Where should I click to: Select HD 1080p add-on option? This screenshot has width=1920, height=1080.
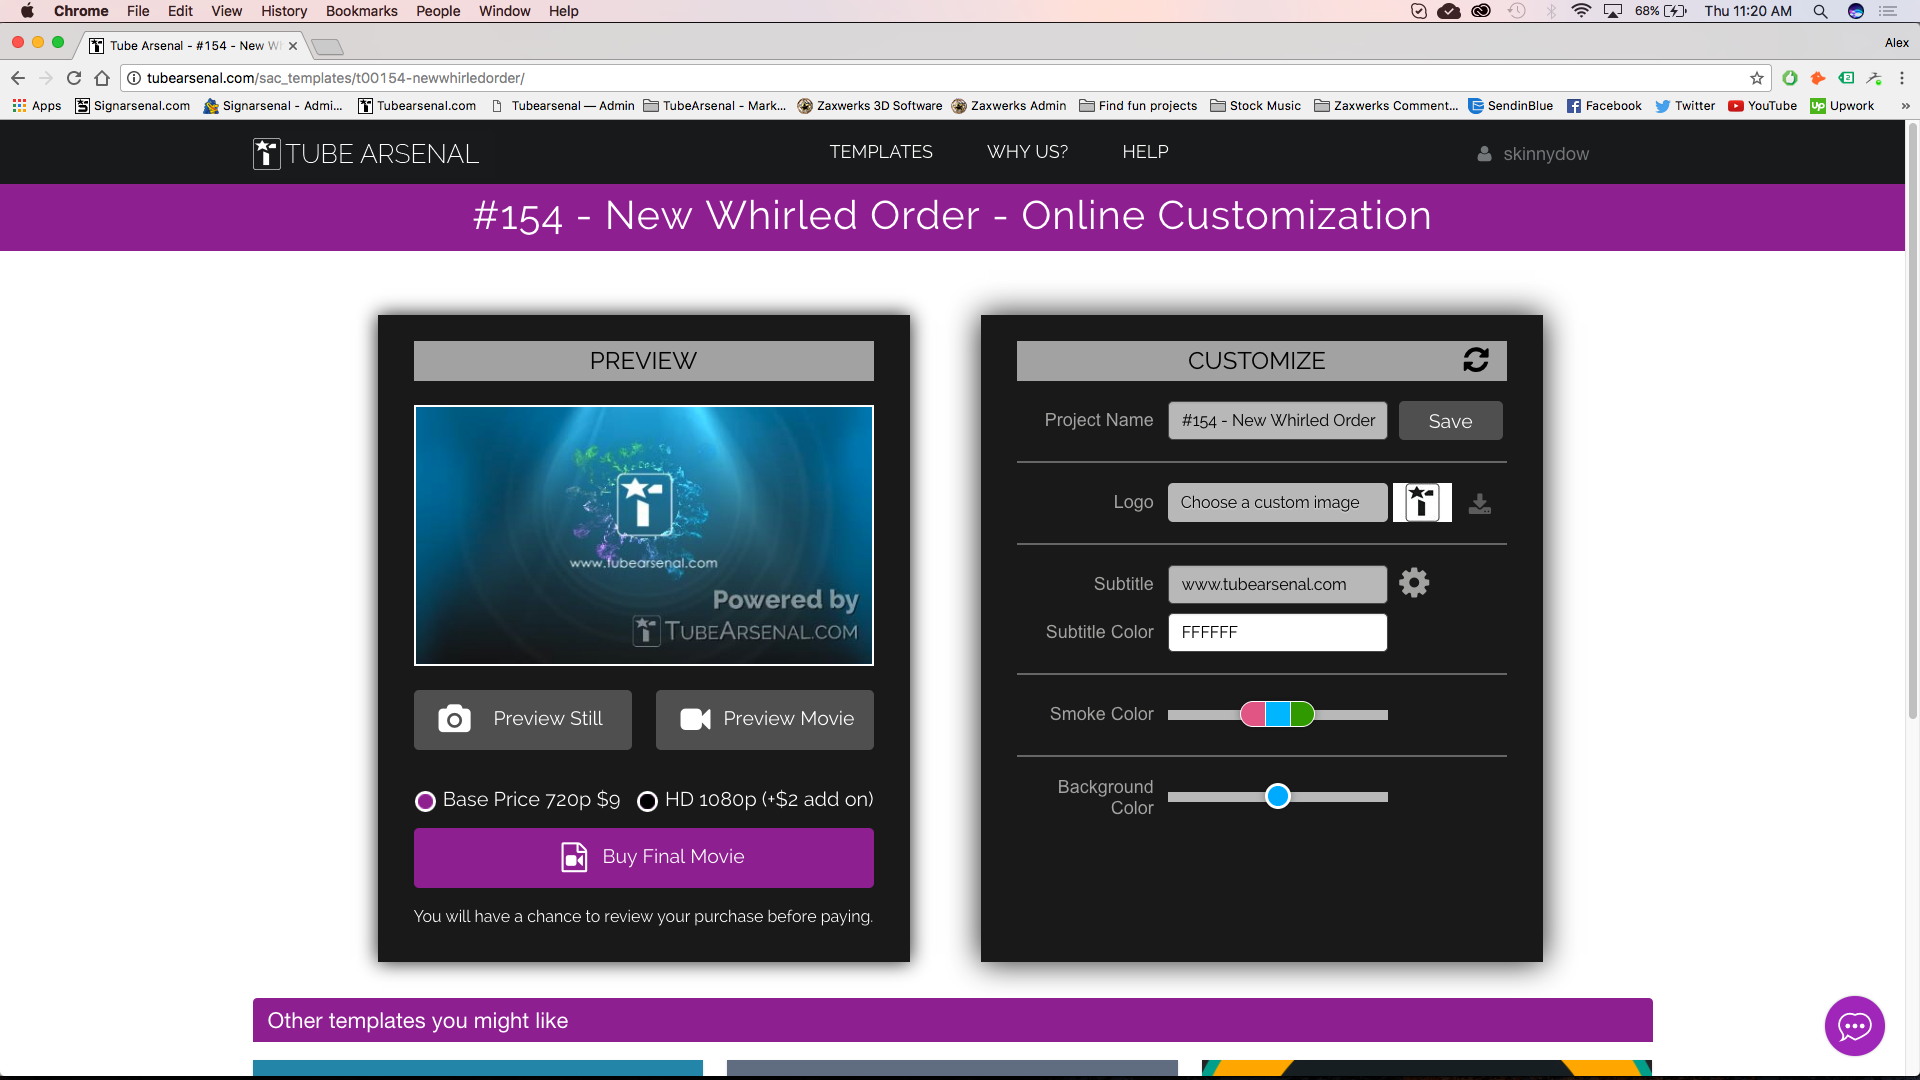(648, 801)
